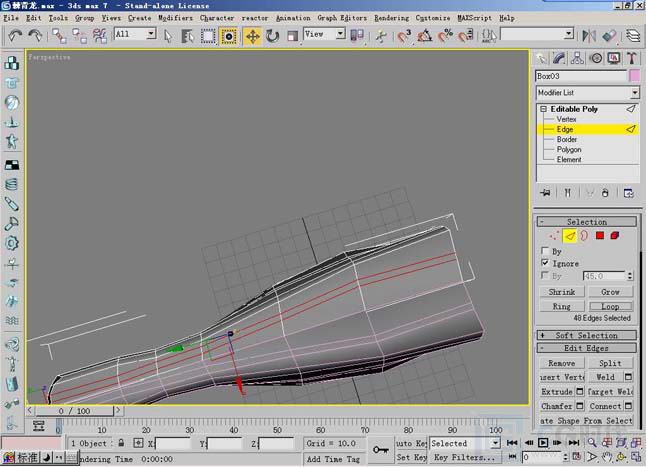Viewport: 646px width, 467px height.
Task: Open the Select by Name list
Action: click(187, 36)
